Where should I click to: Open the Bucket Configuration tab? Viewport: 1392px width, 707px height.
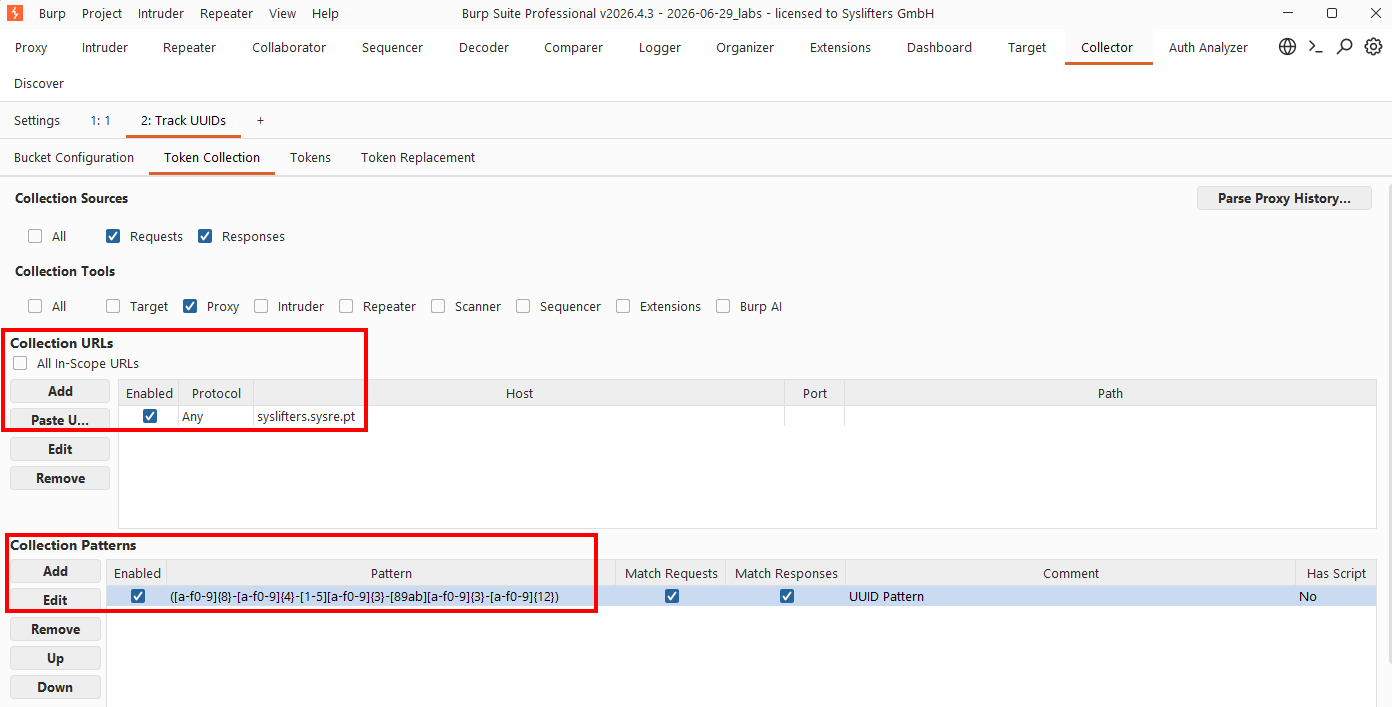pos(74,157)
